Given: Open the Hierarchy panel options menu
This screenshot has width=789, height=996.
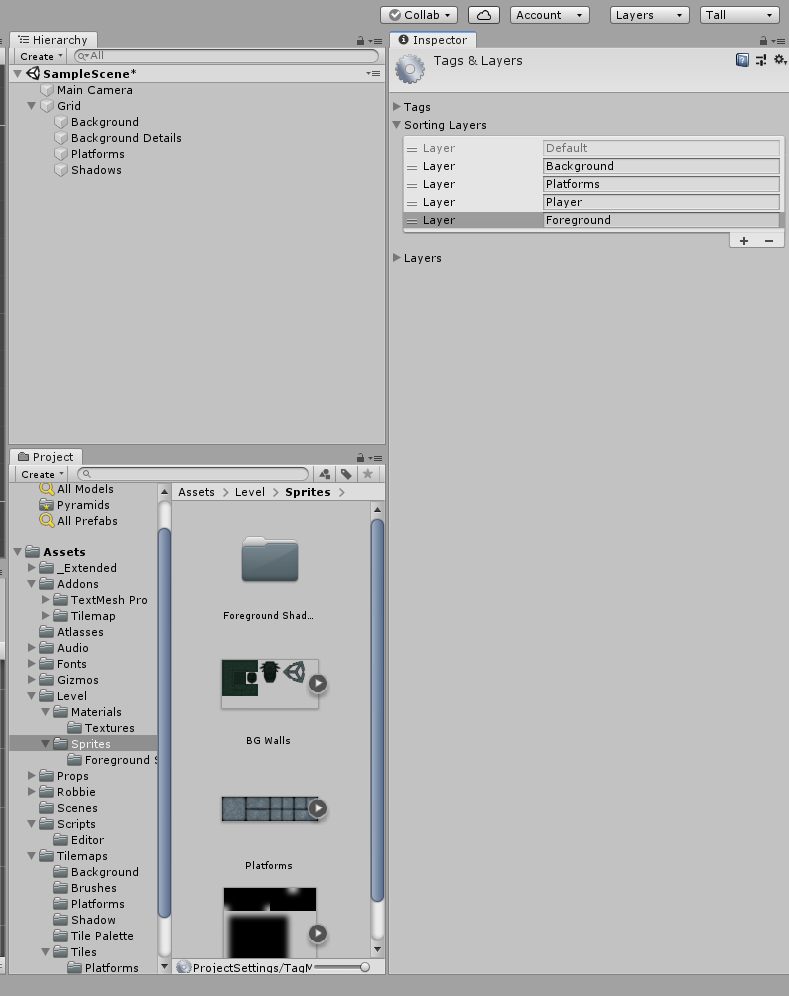Looking at the screenshot, I should [375, 41].
